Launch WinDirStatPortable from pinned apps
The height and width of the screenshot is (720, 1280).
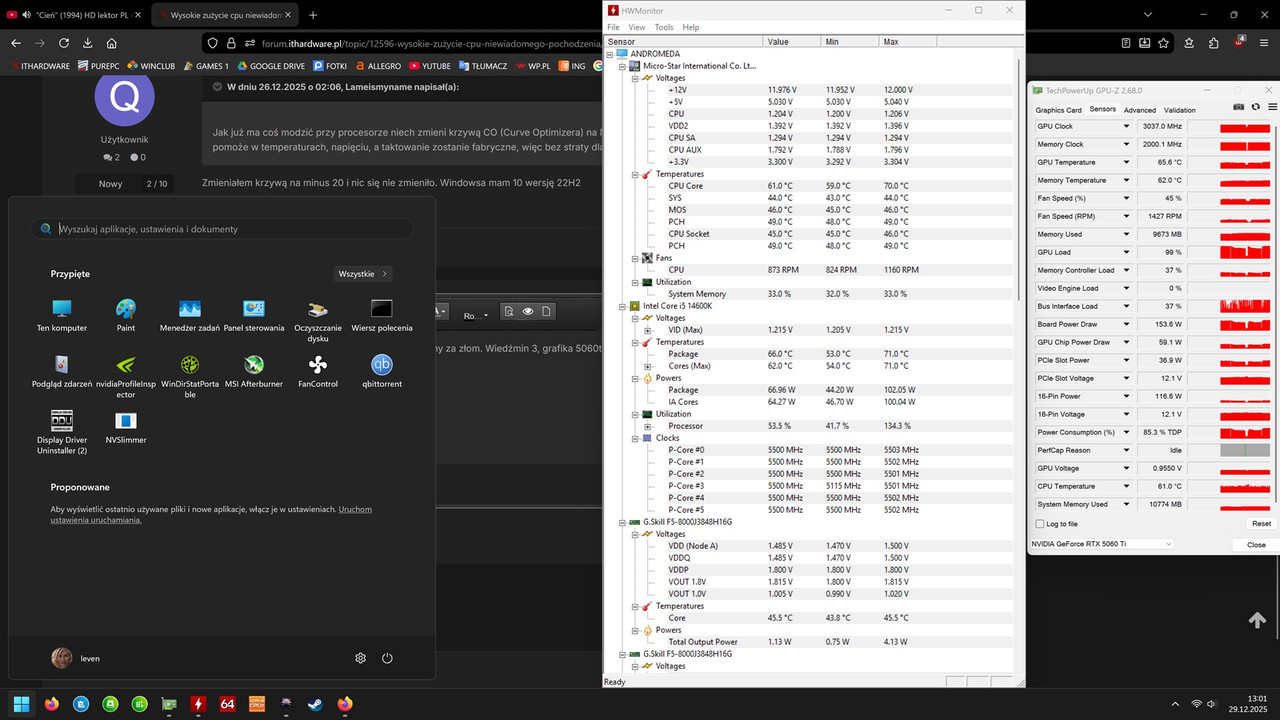[x=190, y=376]
